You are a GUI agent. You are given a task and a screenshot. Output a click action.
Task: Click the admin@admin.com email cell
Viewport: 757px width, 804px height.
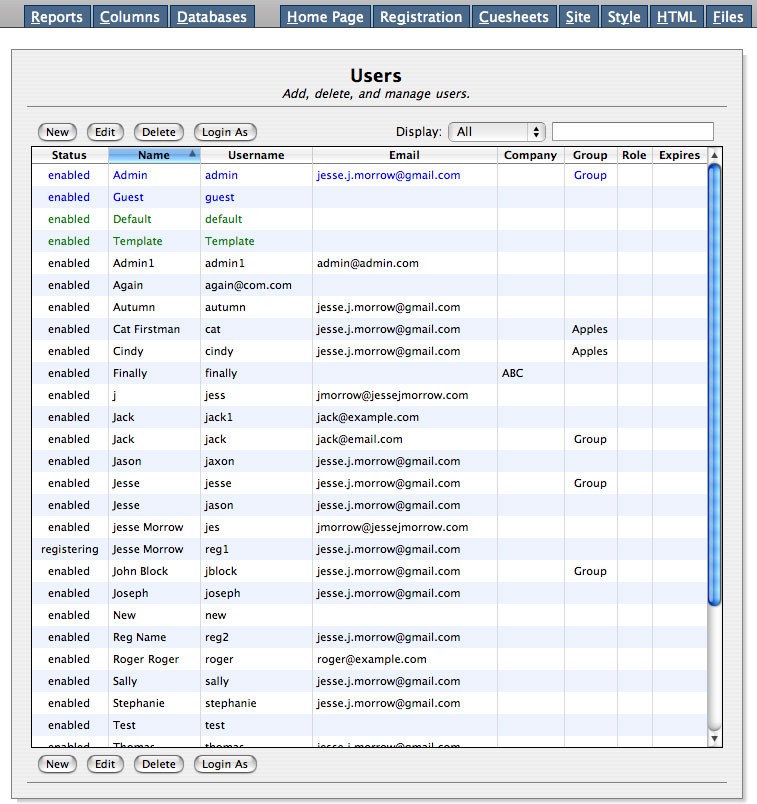click(x=368, y=264)
